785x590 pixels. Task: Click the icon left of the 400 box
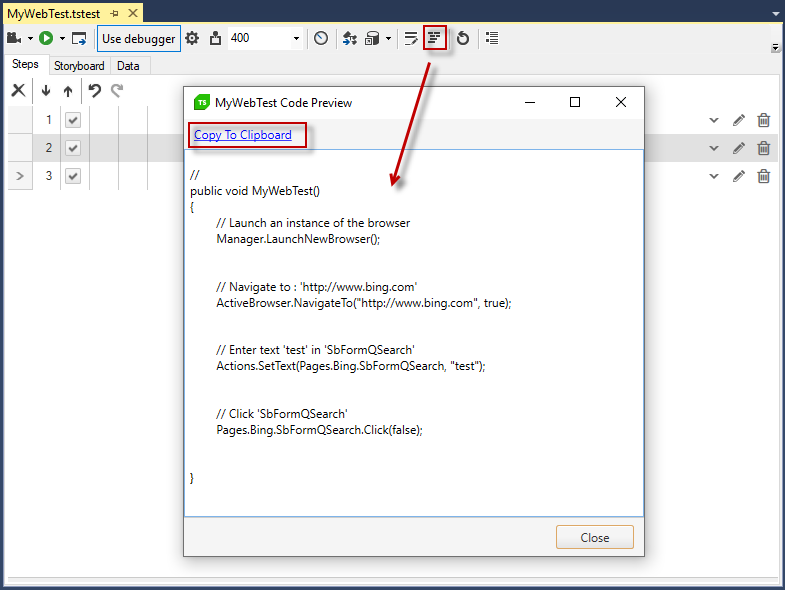click(215, 38)
